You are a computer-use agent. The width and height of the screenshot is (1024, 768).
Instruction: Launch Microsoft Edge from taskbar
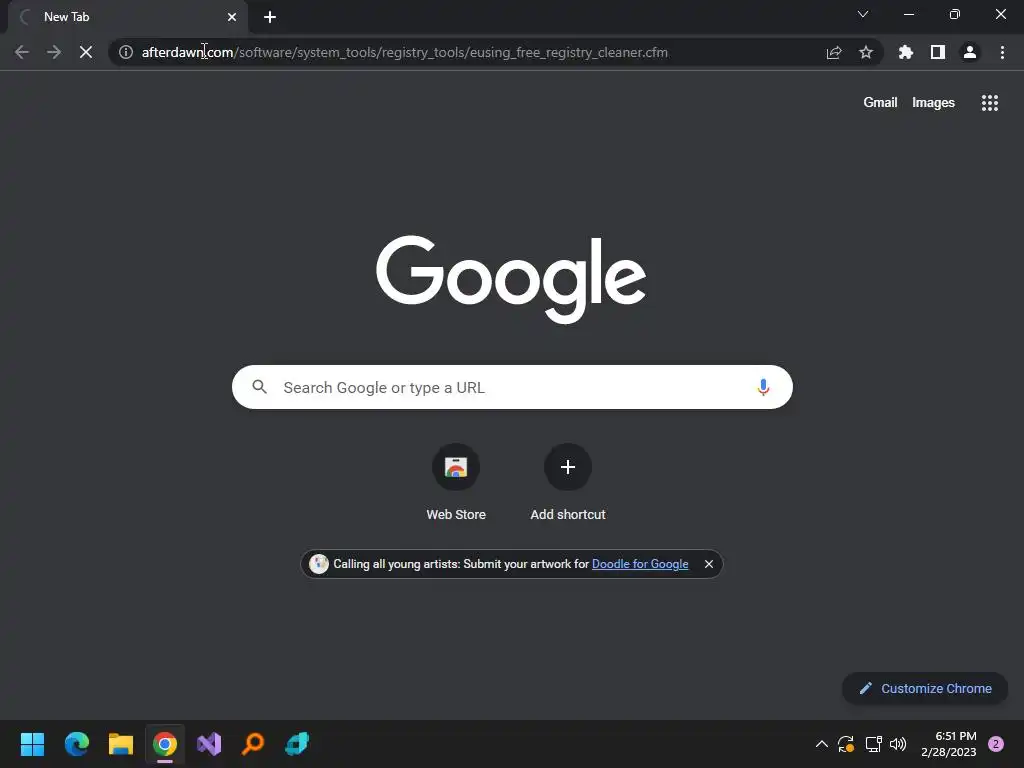tap(76, 744)
